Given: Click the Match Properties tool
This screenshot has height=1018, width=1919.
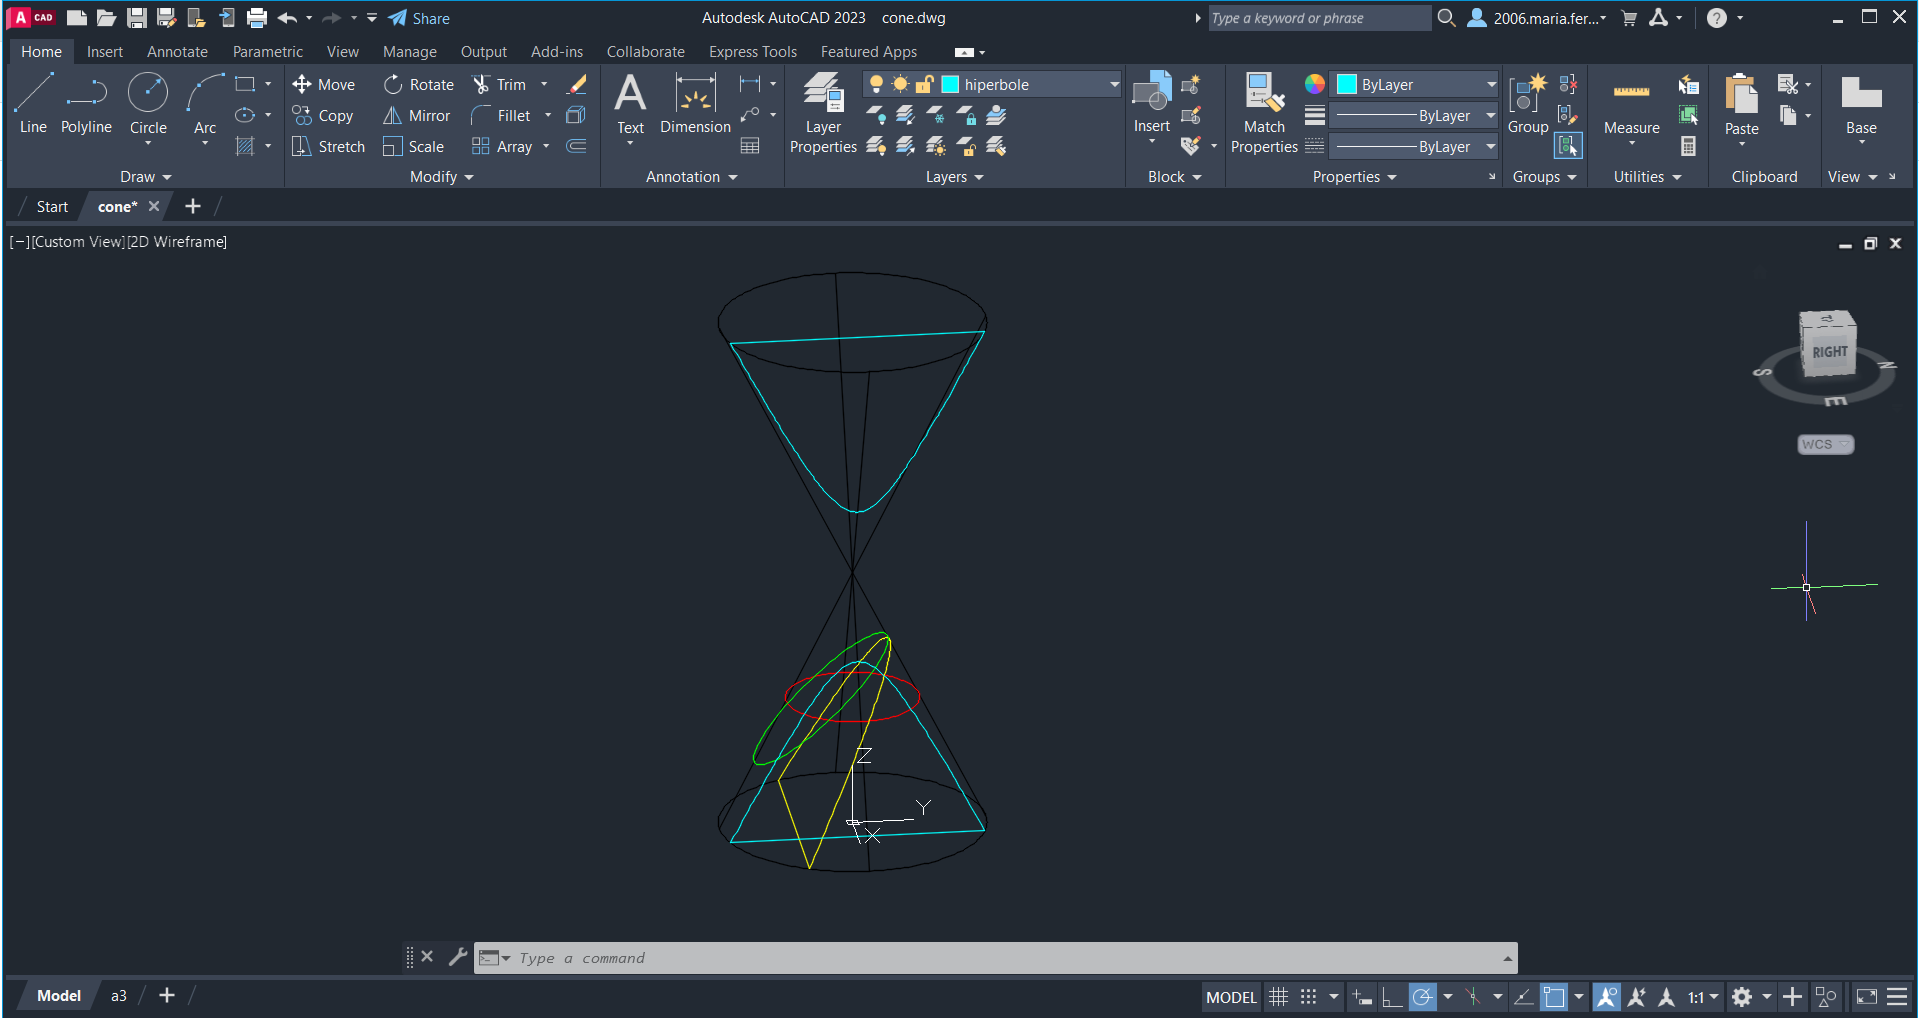Looking at the screenshot, I should (x=1264, y=112).
